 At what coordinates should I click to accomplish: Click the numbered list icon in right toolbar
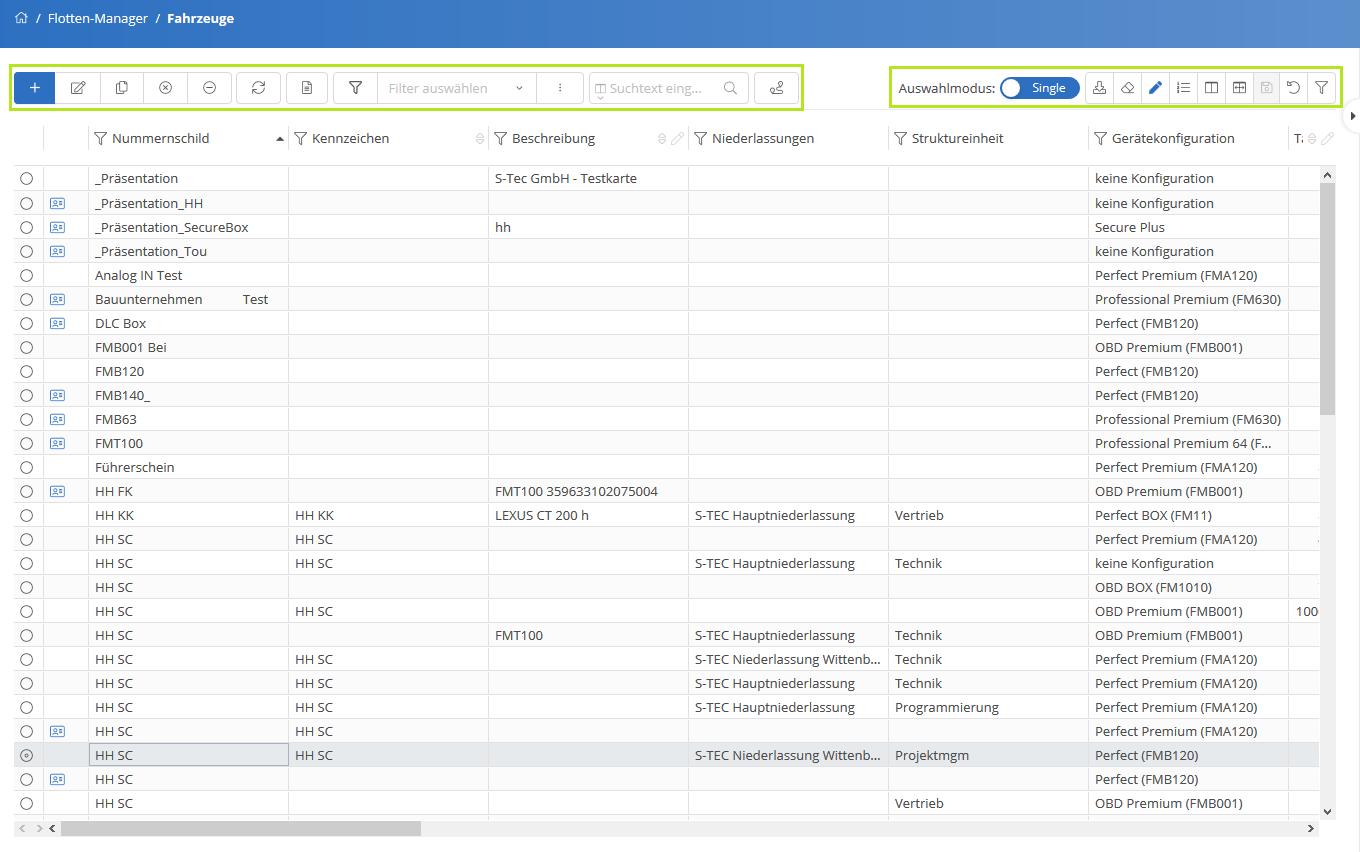(1183, 88)
